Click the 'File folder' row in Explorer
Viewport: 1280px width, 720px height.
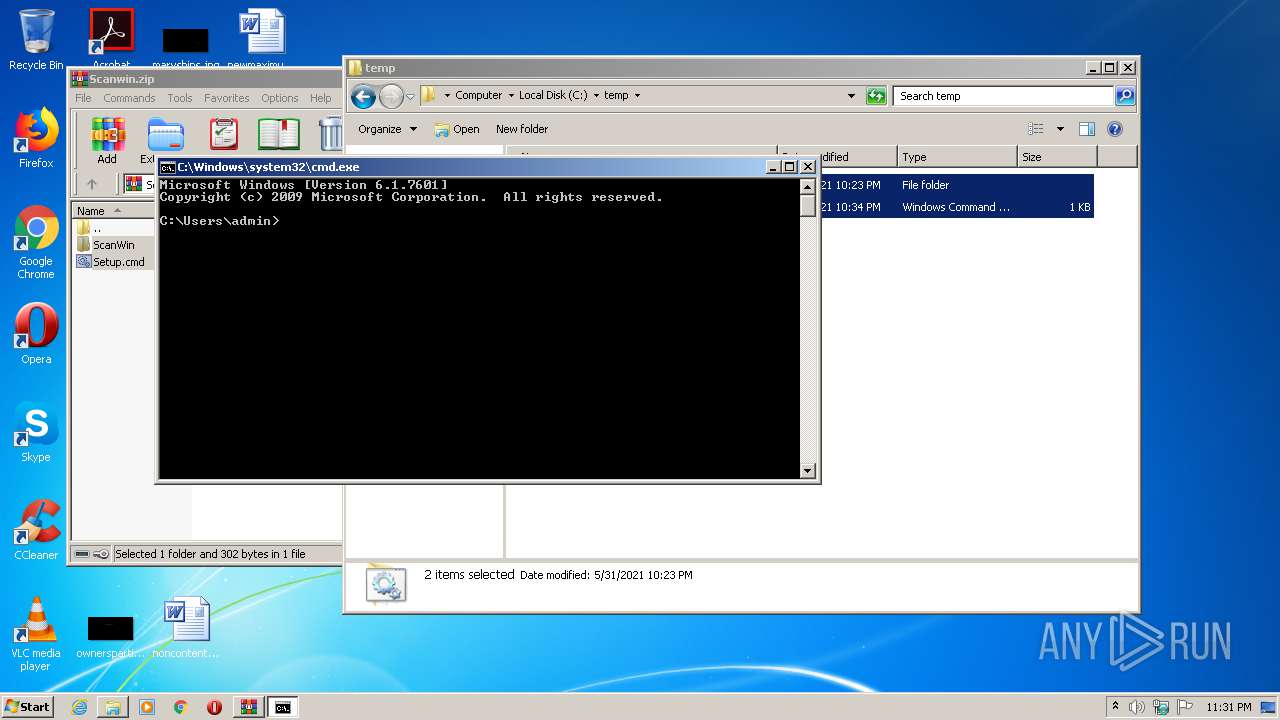tap(956, 185)
